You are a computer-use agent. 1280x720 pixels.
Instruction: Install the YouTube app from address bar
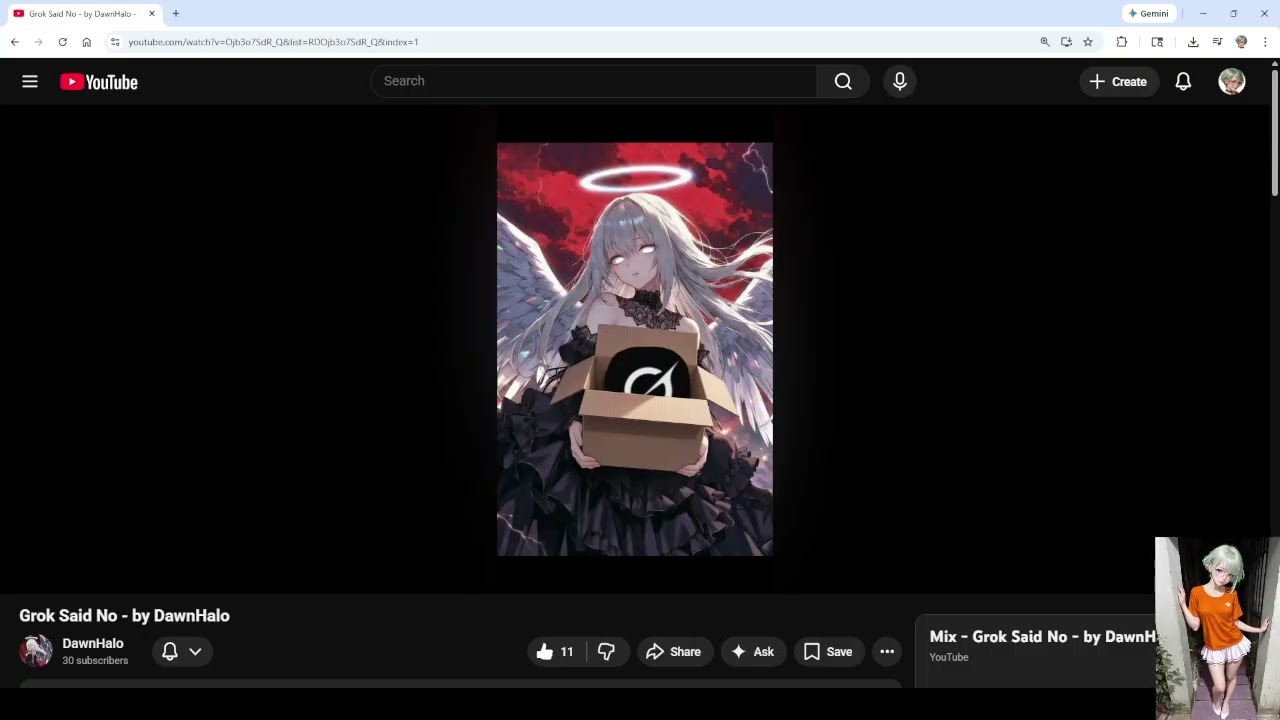pos(1066,42)
